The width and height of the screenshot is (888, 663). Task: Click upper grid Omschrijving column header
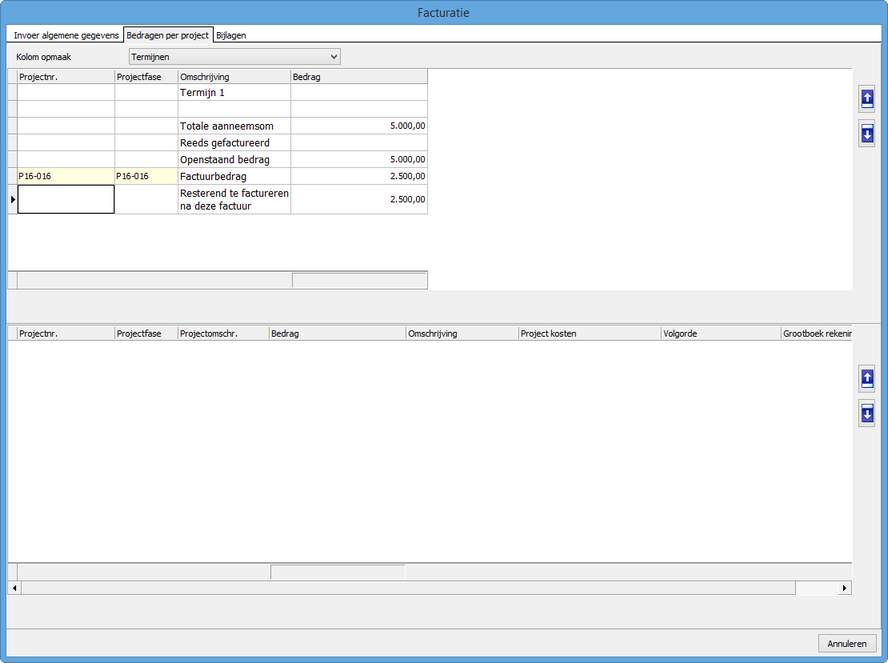click(x=234, y=76)
